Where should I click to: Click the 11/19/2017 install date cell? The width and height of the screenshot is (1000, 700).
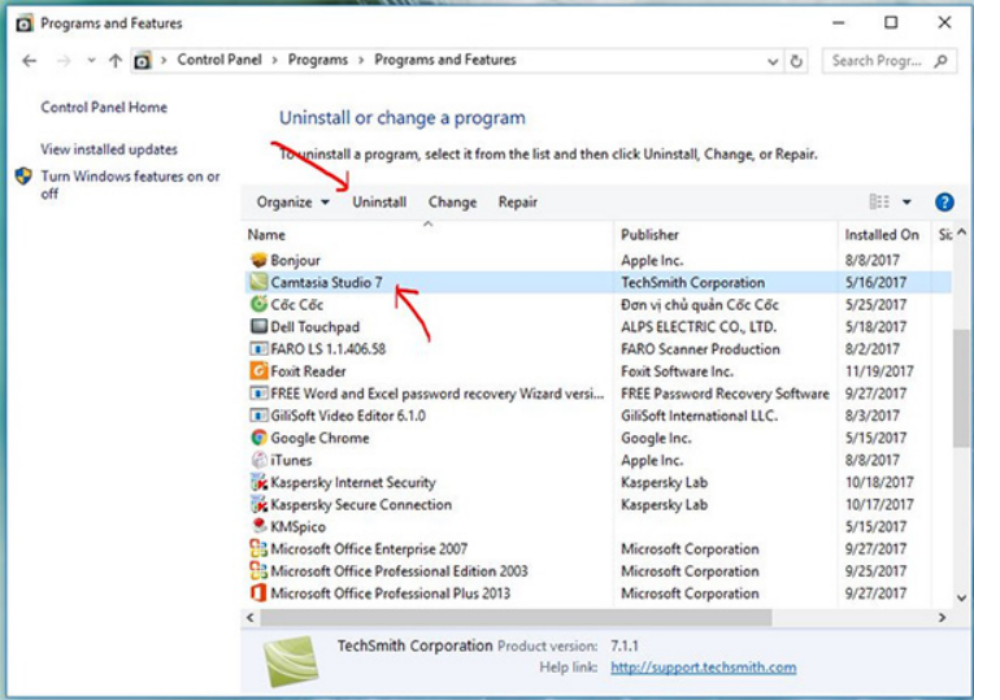[x=879, y=371]
